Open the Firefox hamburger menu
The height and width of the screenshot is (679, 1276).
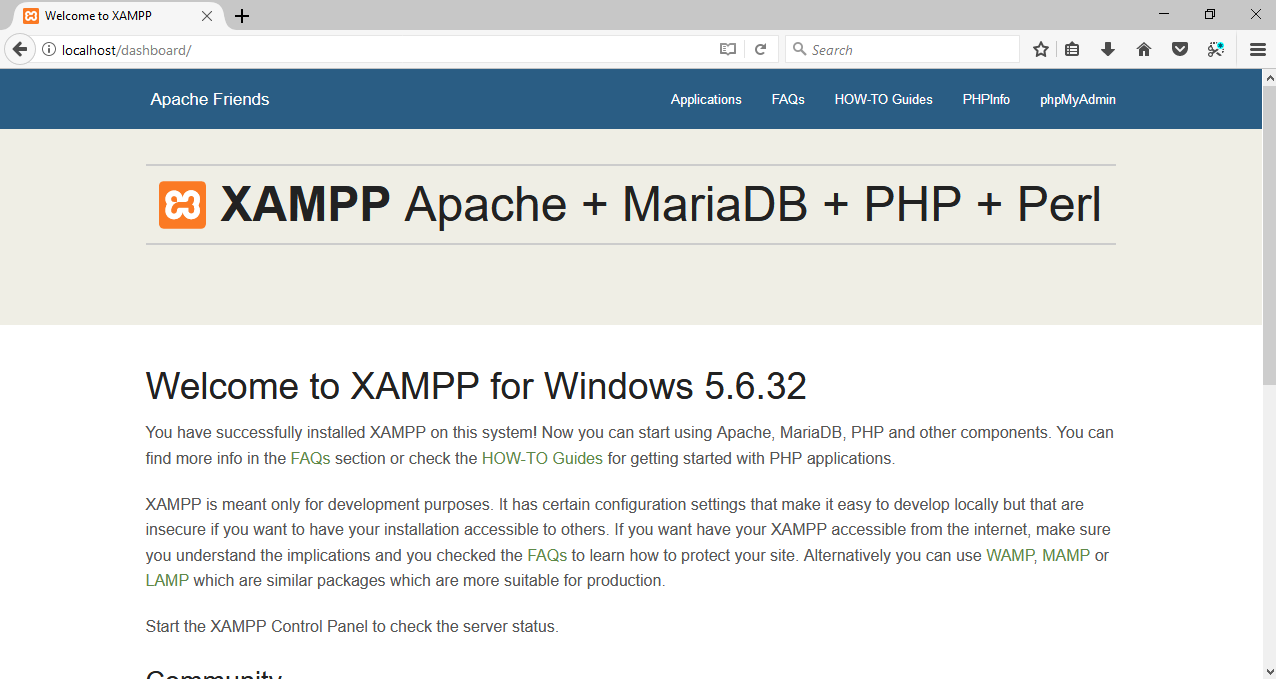(x=1257, y=48)
